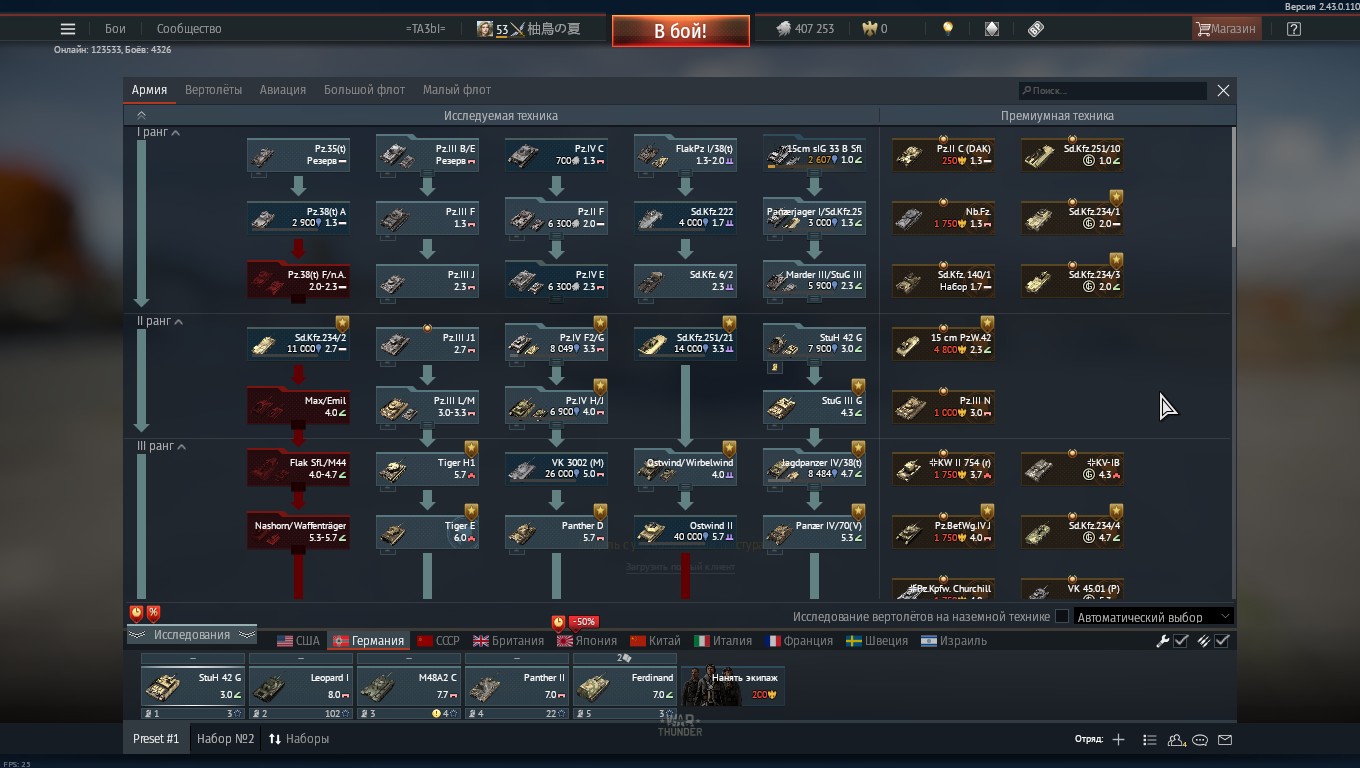Screen dimensions: 1360x768
Task: Select the Leopard I crew slot
Action: point(301,687)
